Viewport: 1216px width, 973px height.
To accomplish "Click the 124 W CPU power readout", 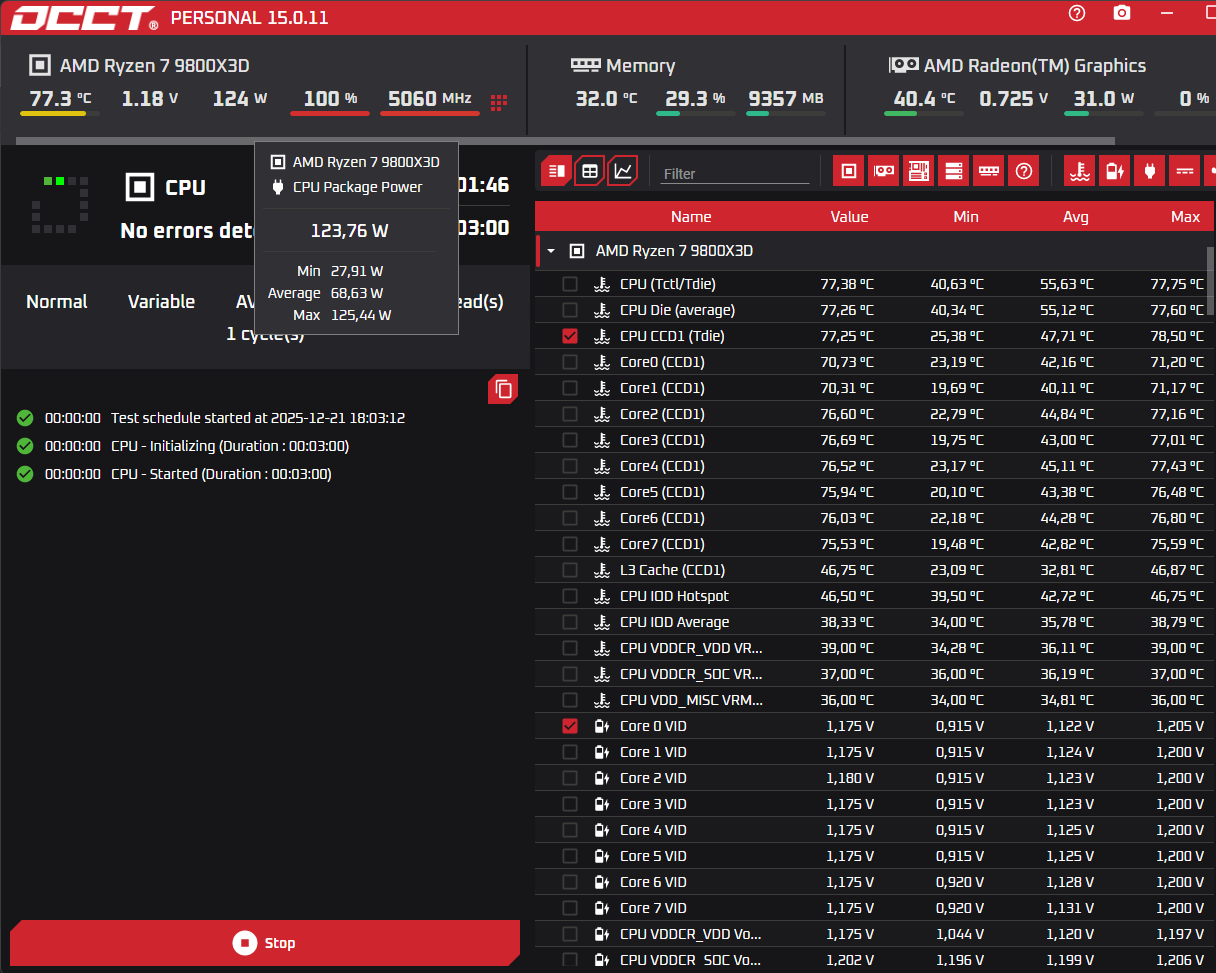I will click(x=240, y=98).
